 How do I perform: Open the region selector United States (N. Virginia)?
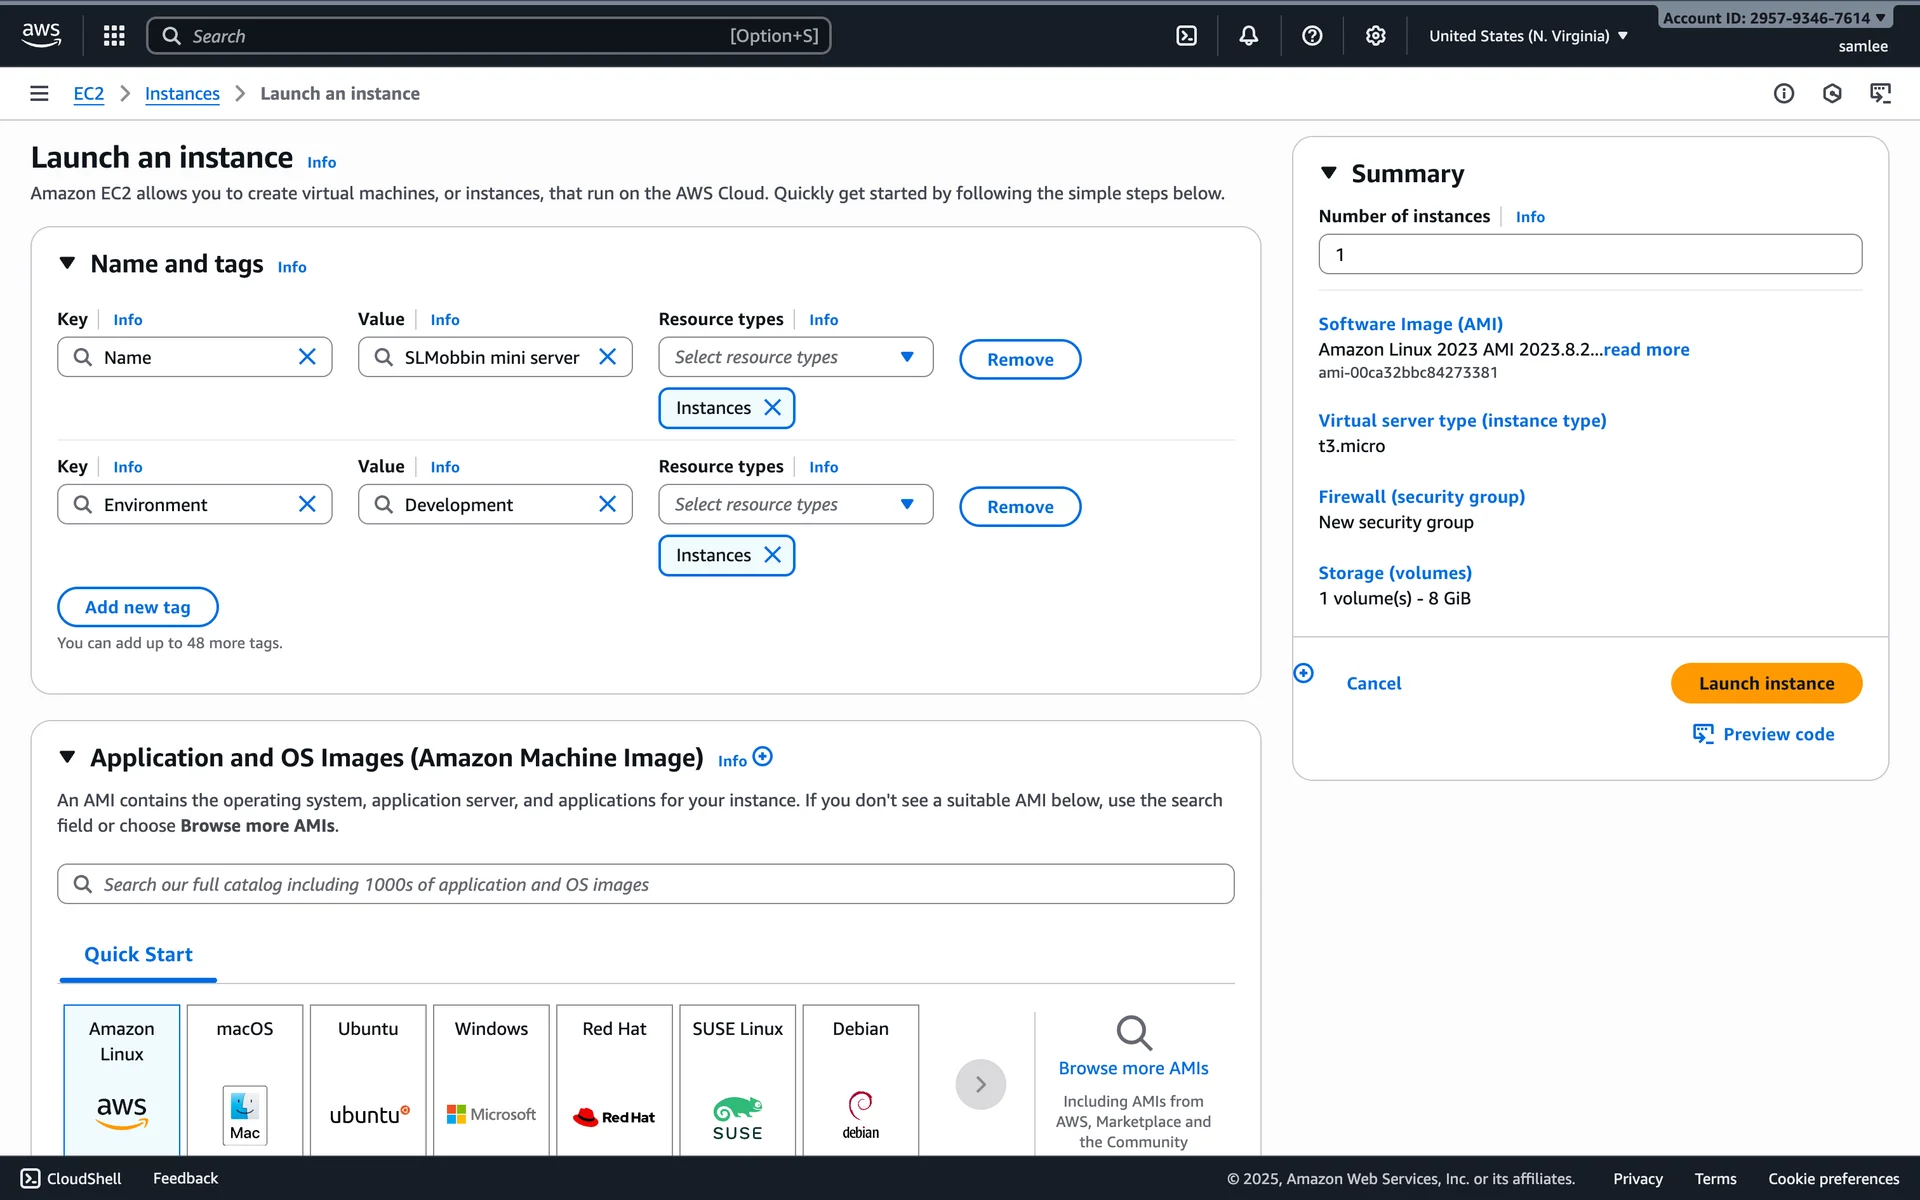1527,36
